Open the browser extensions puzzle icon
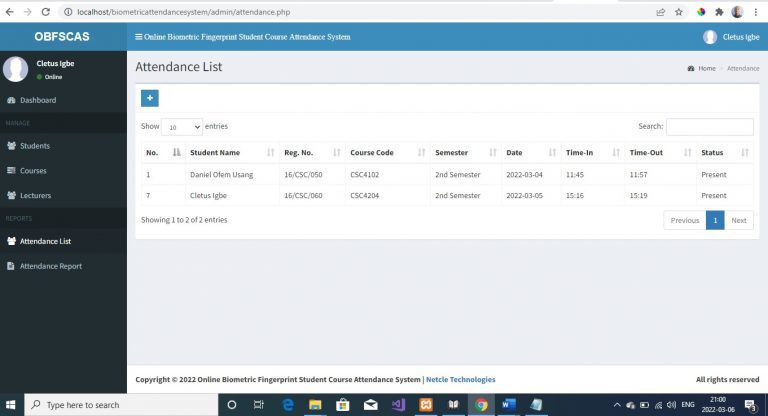Viewport: 768px width, 416px height. 719,12
